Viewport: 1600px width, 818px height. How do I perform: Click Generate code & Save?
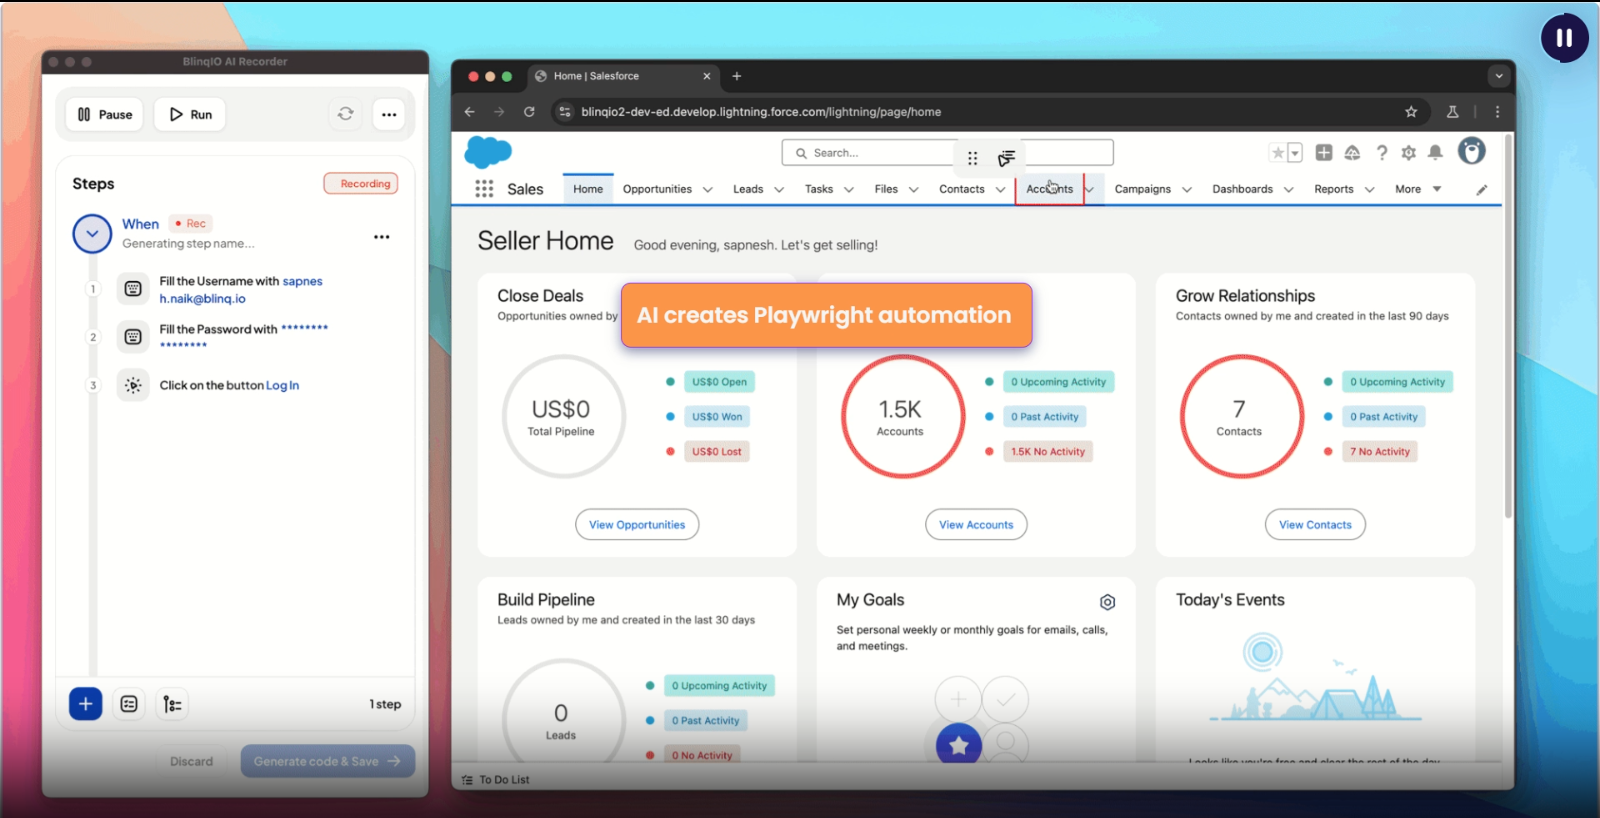327,761
